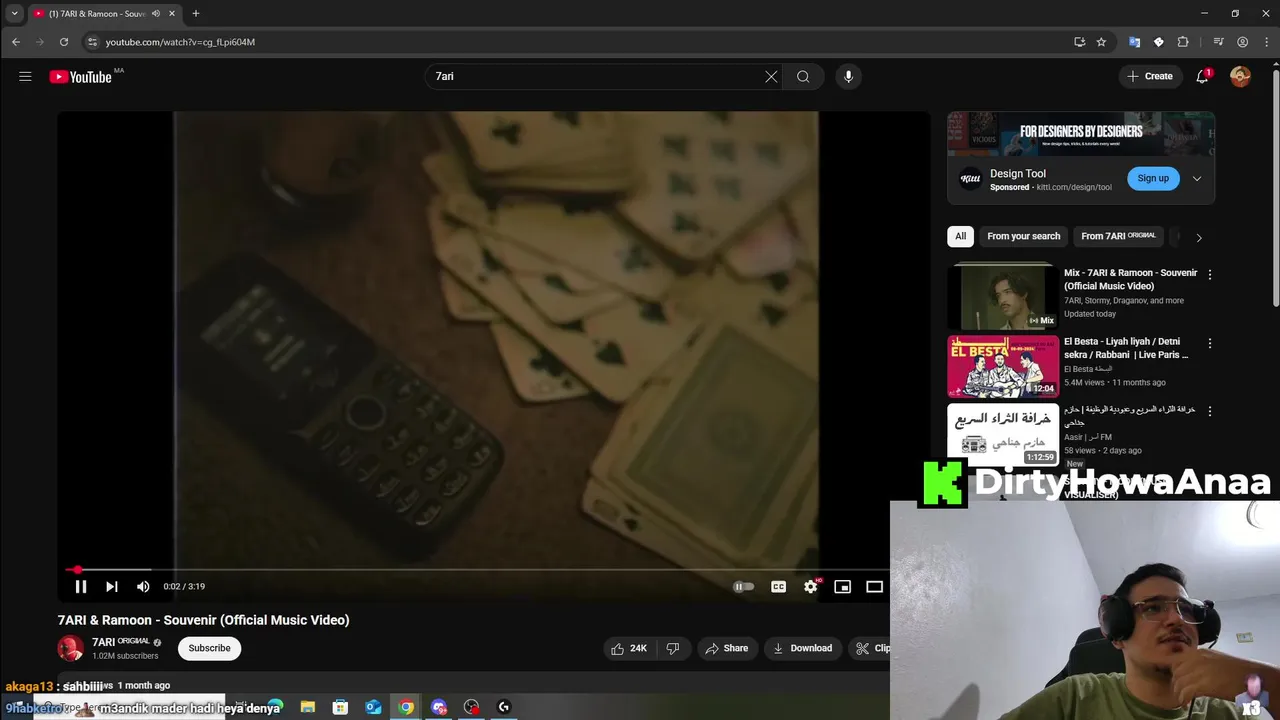
Task: Open the YouTube hamburger guide menu
Action: pyautogui.click(x=25, y=76)
